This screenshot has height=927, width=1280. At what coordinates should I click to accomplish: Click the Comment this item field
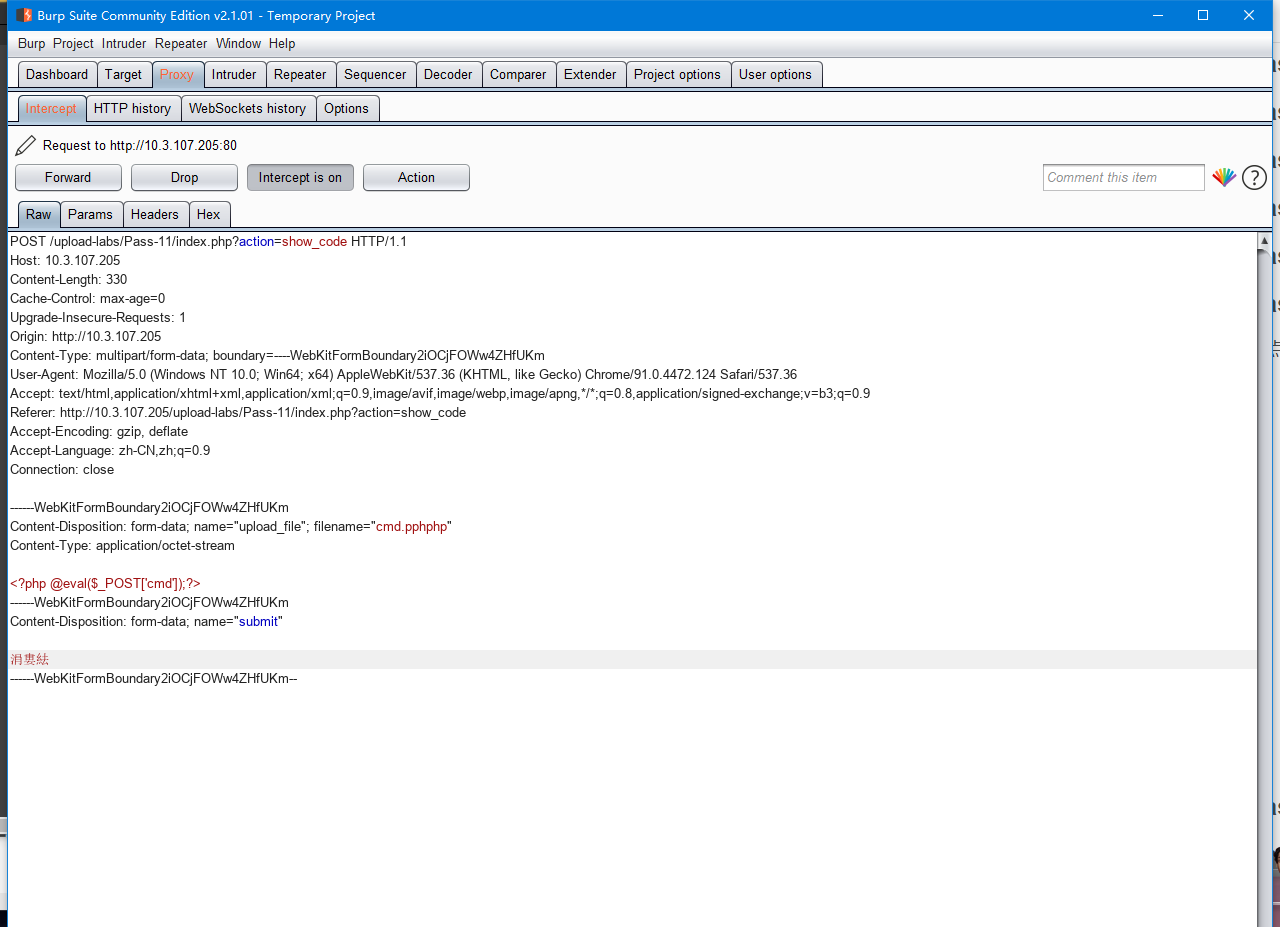coord(1123,178)
